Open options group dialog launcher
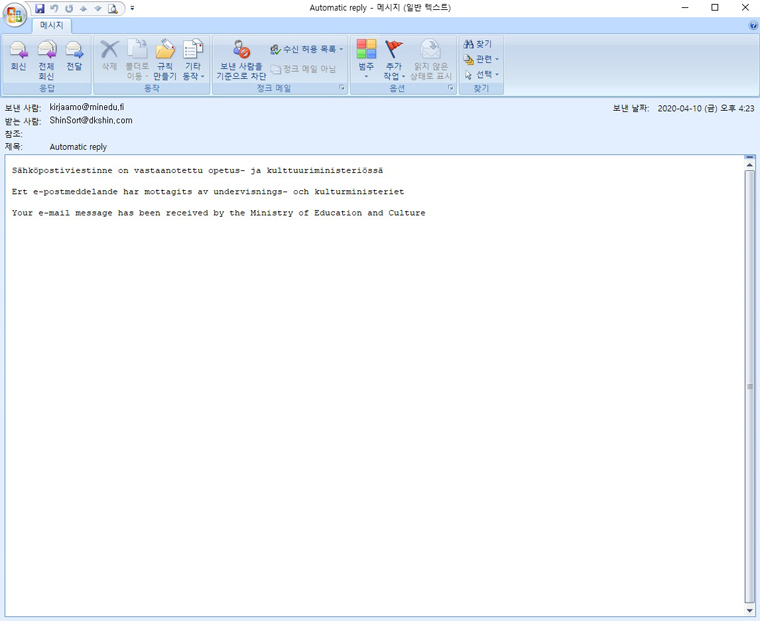 [450, 88]
